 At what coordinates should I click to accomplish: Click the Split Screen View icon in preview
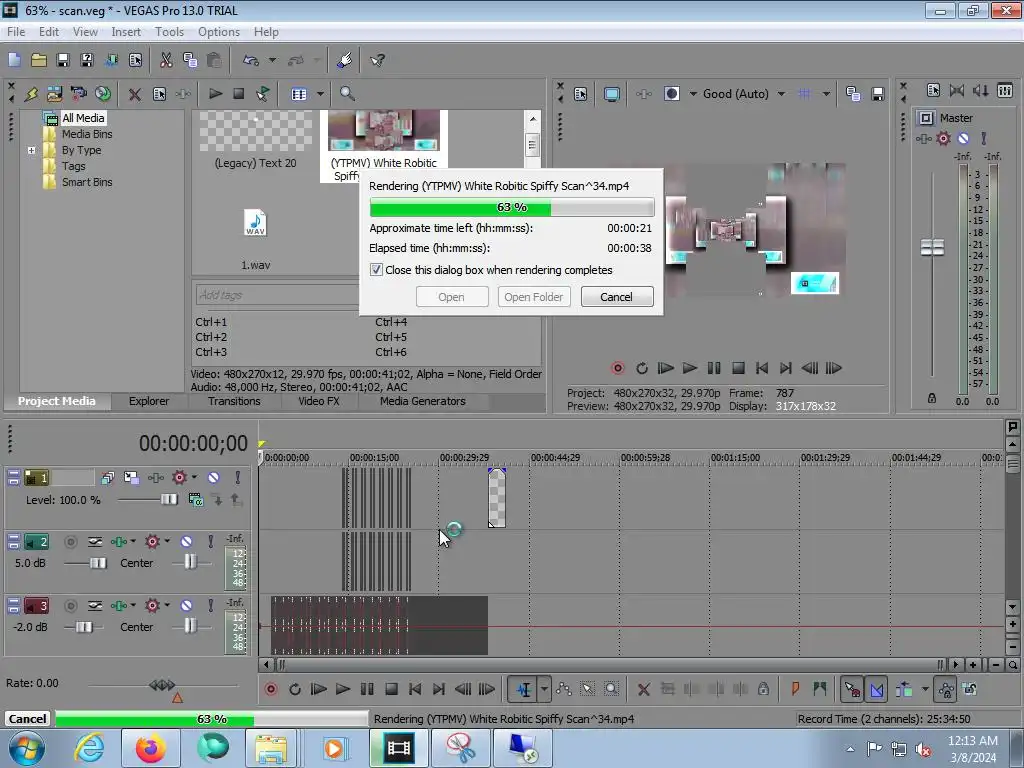click(671, 94)
